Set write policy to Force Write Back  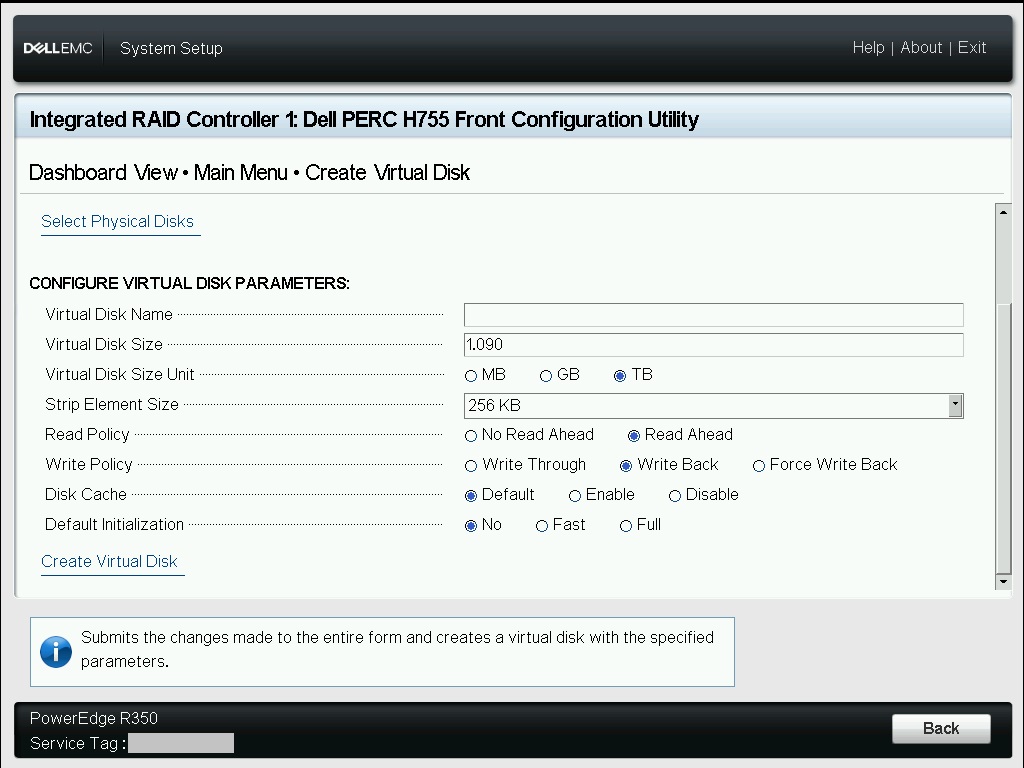click(759, 466)
